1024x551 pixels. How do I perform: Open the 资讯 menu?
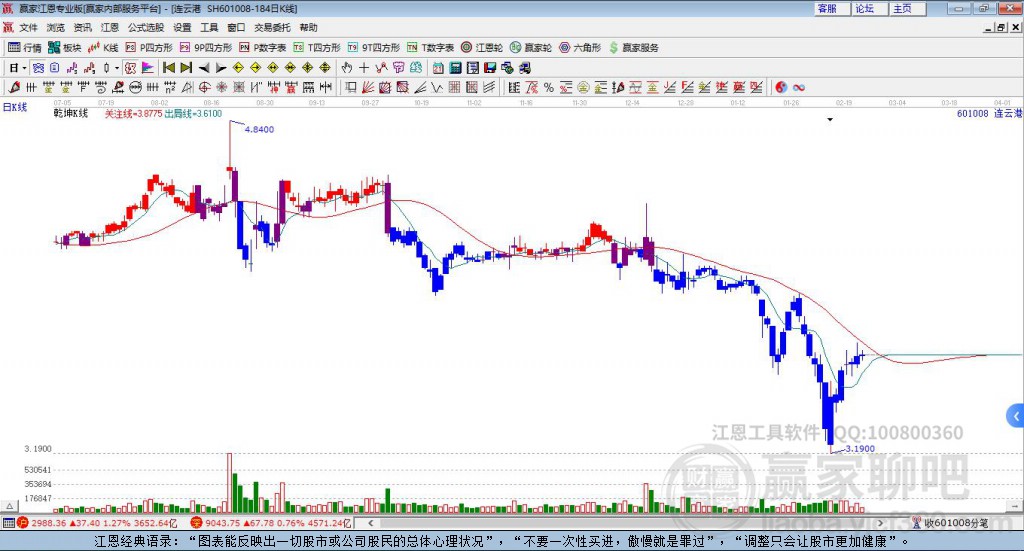tap(82, 27)
